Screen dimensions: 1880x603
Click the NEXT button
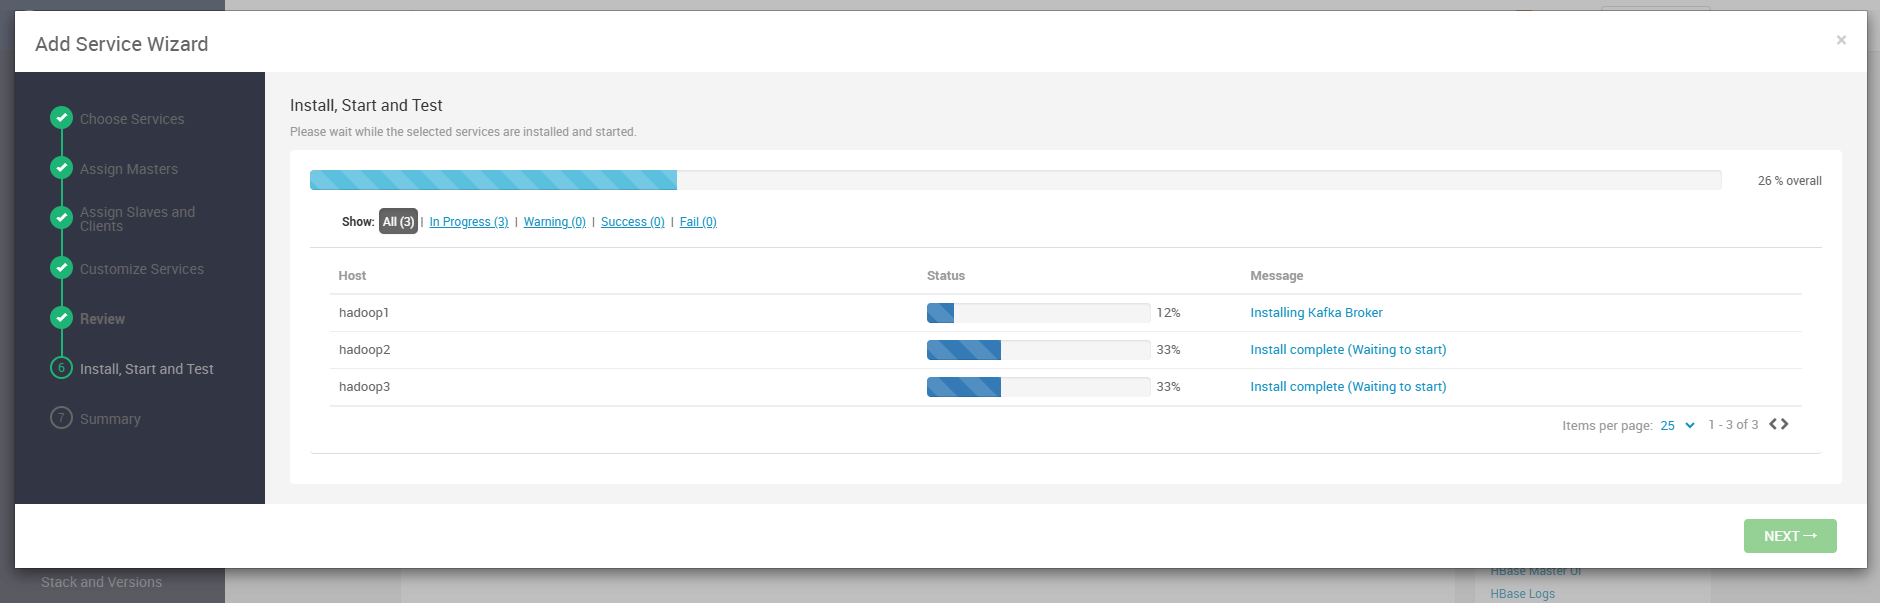[1790, 536]
